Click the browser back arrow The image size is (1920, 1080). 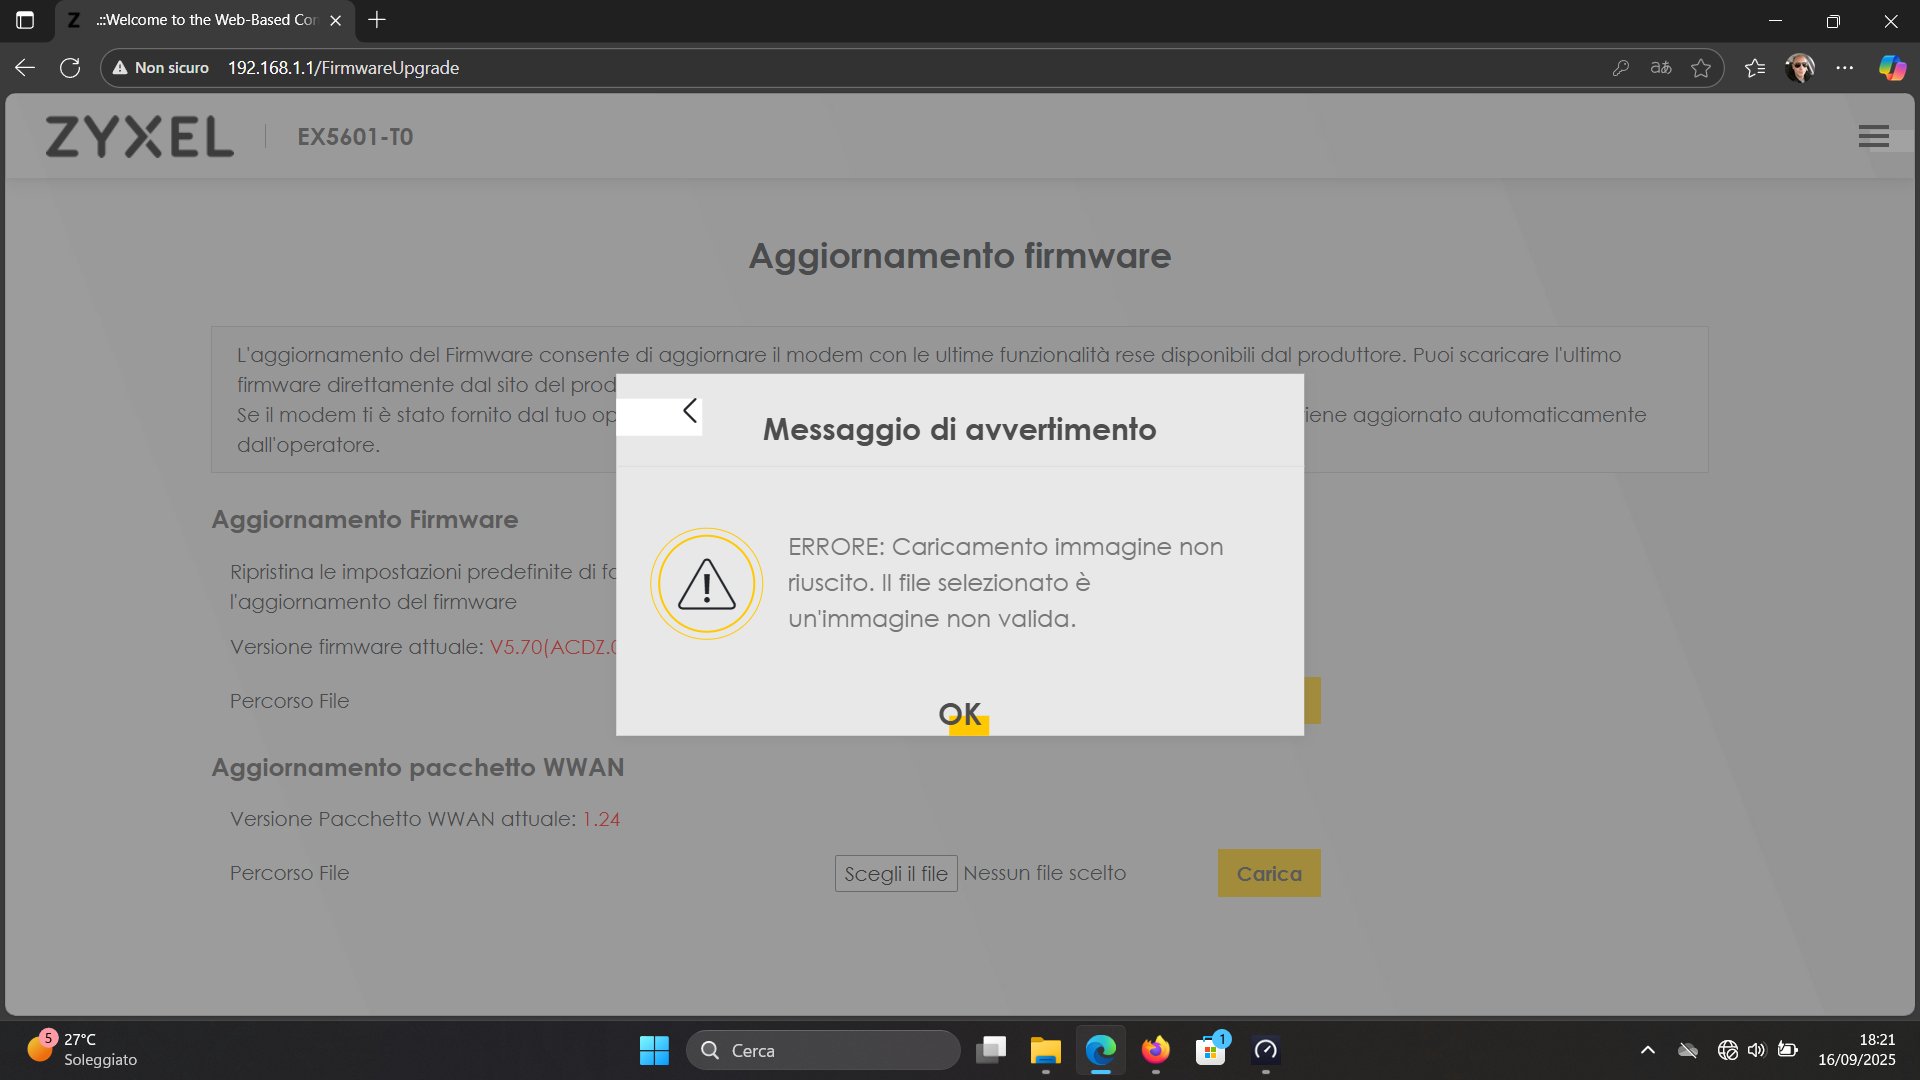[x=25, y=68]
